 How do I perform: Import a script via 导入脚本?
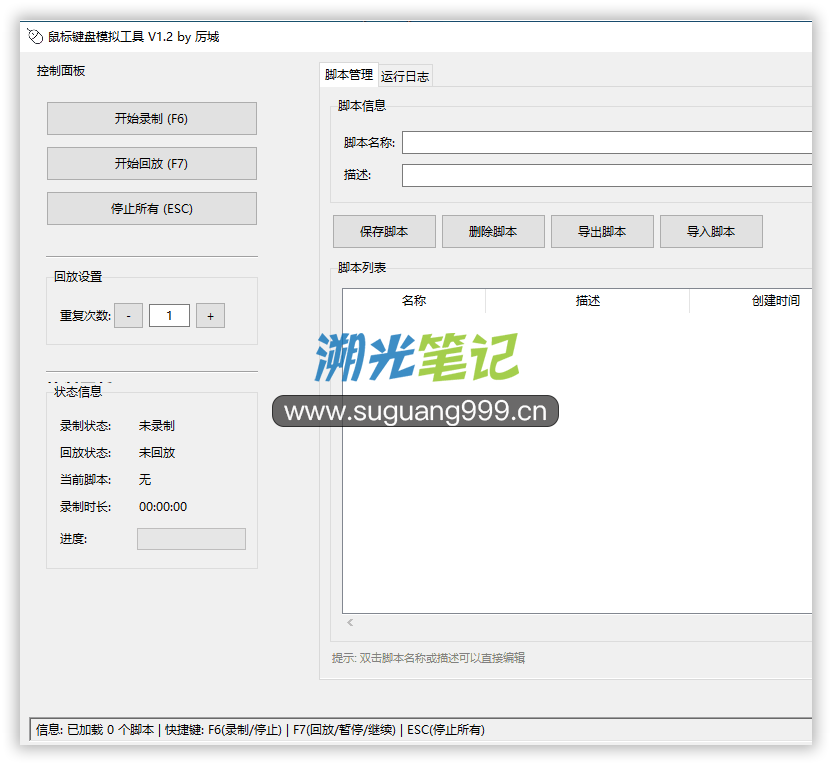[711, 231]
